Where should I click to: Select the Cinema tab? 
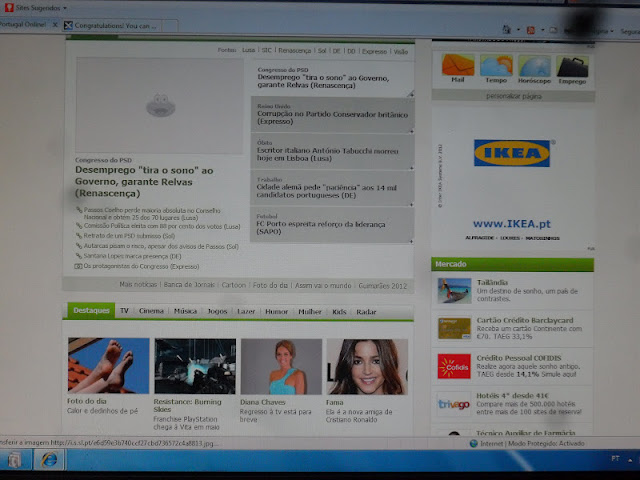tap(151, 311)
